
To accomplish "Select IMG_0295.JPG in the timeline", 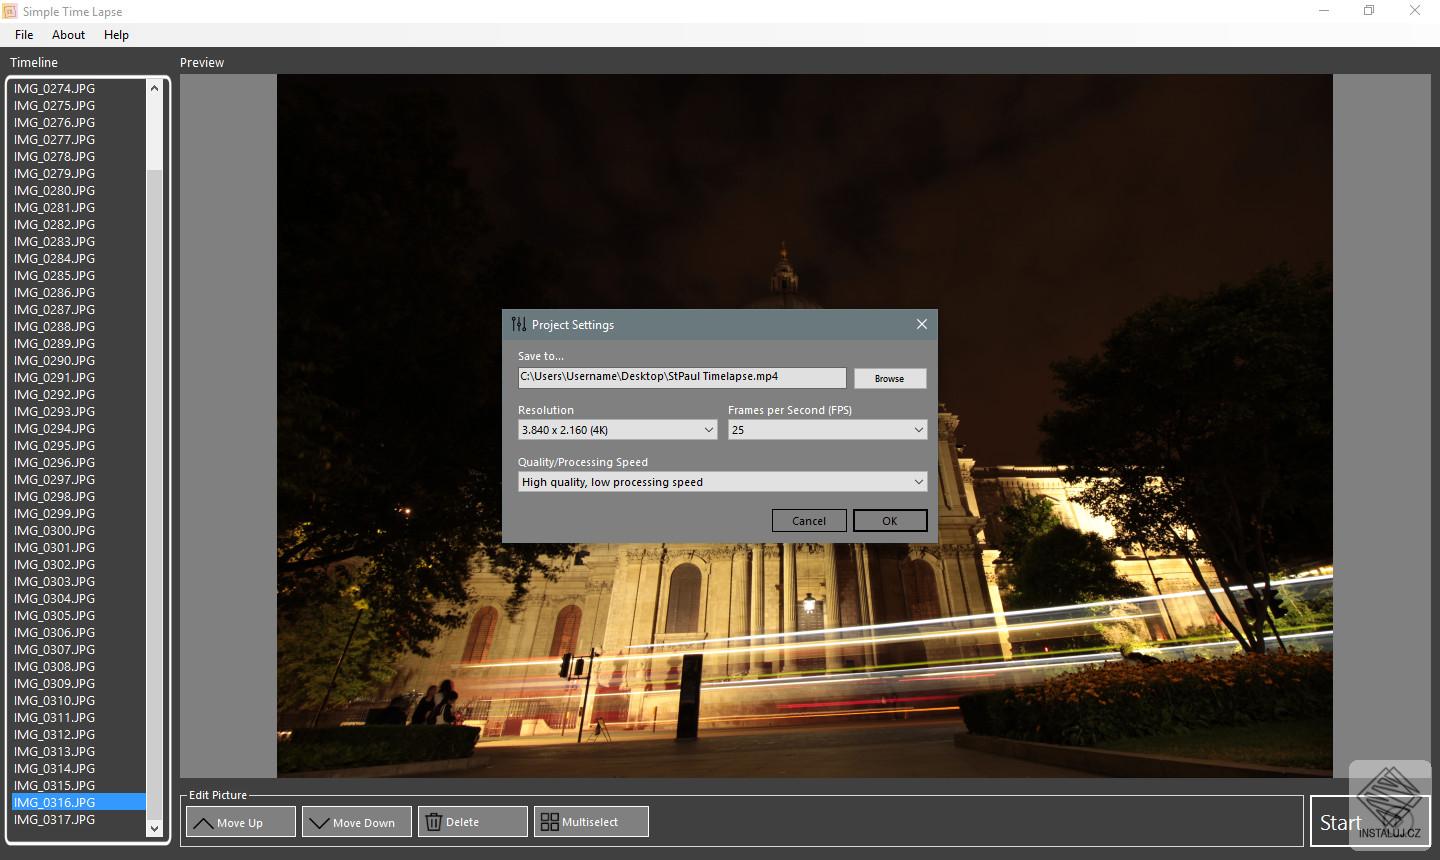I will (79, 445).
